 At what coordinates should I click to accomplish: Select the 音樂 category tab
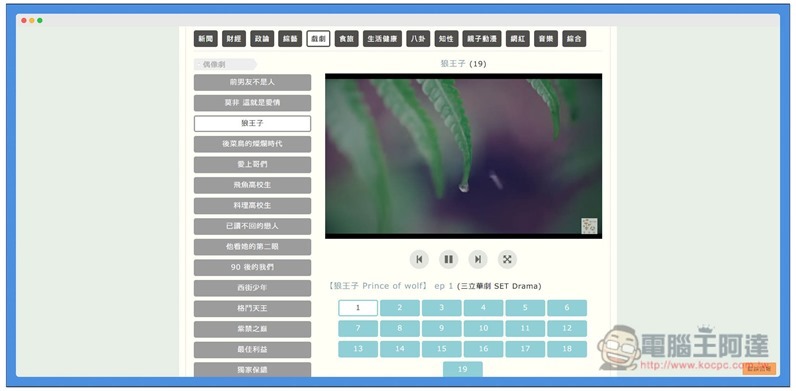[x=546, y=39]
